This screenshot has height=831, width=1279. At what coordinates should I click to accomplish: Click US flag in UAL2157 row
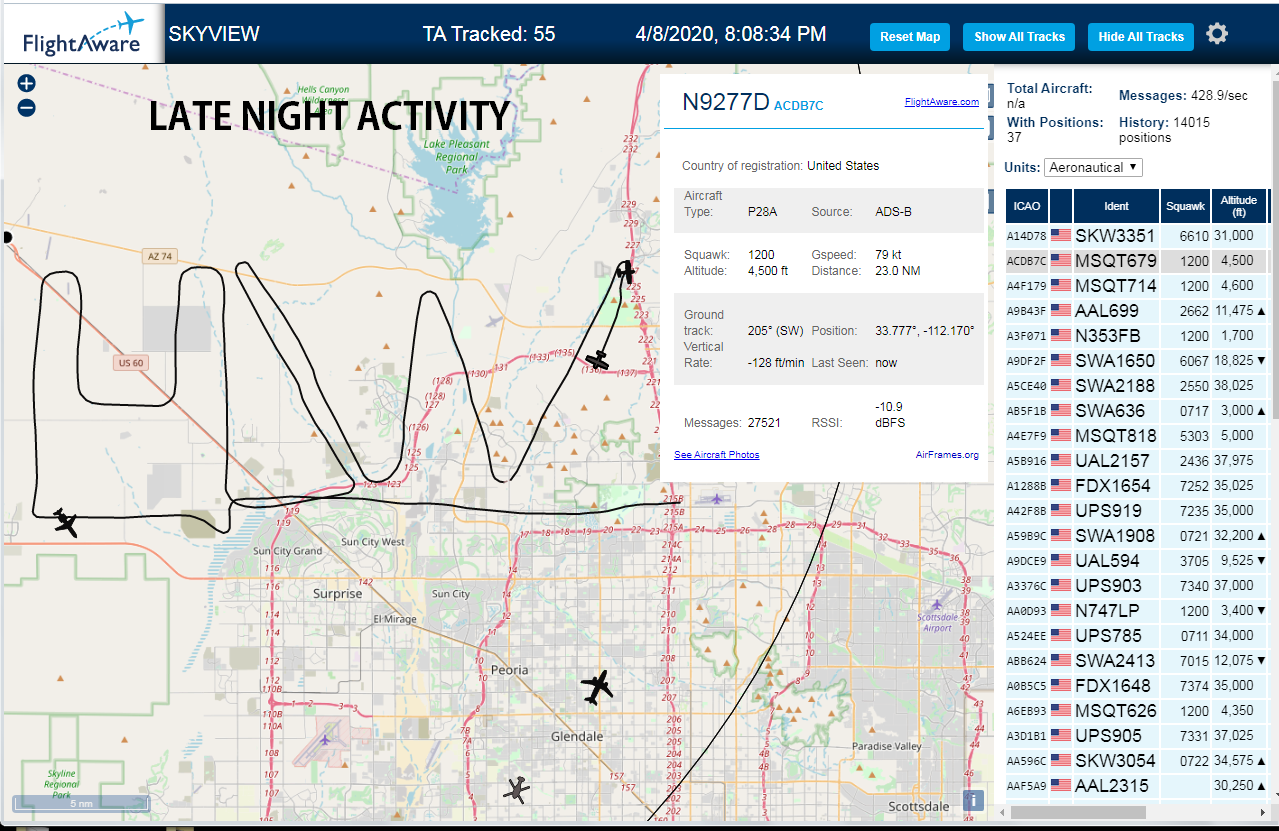click(1061, 461)
